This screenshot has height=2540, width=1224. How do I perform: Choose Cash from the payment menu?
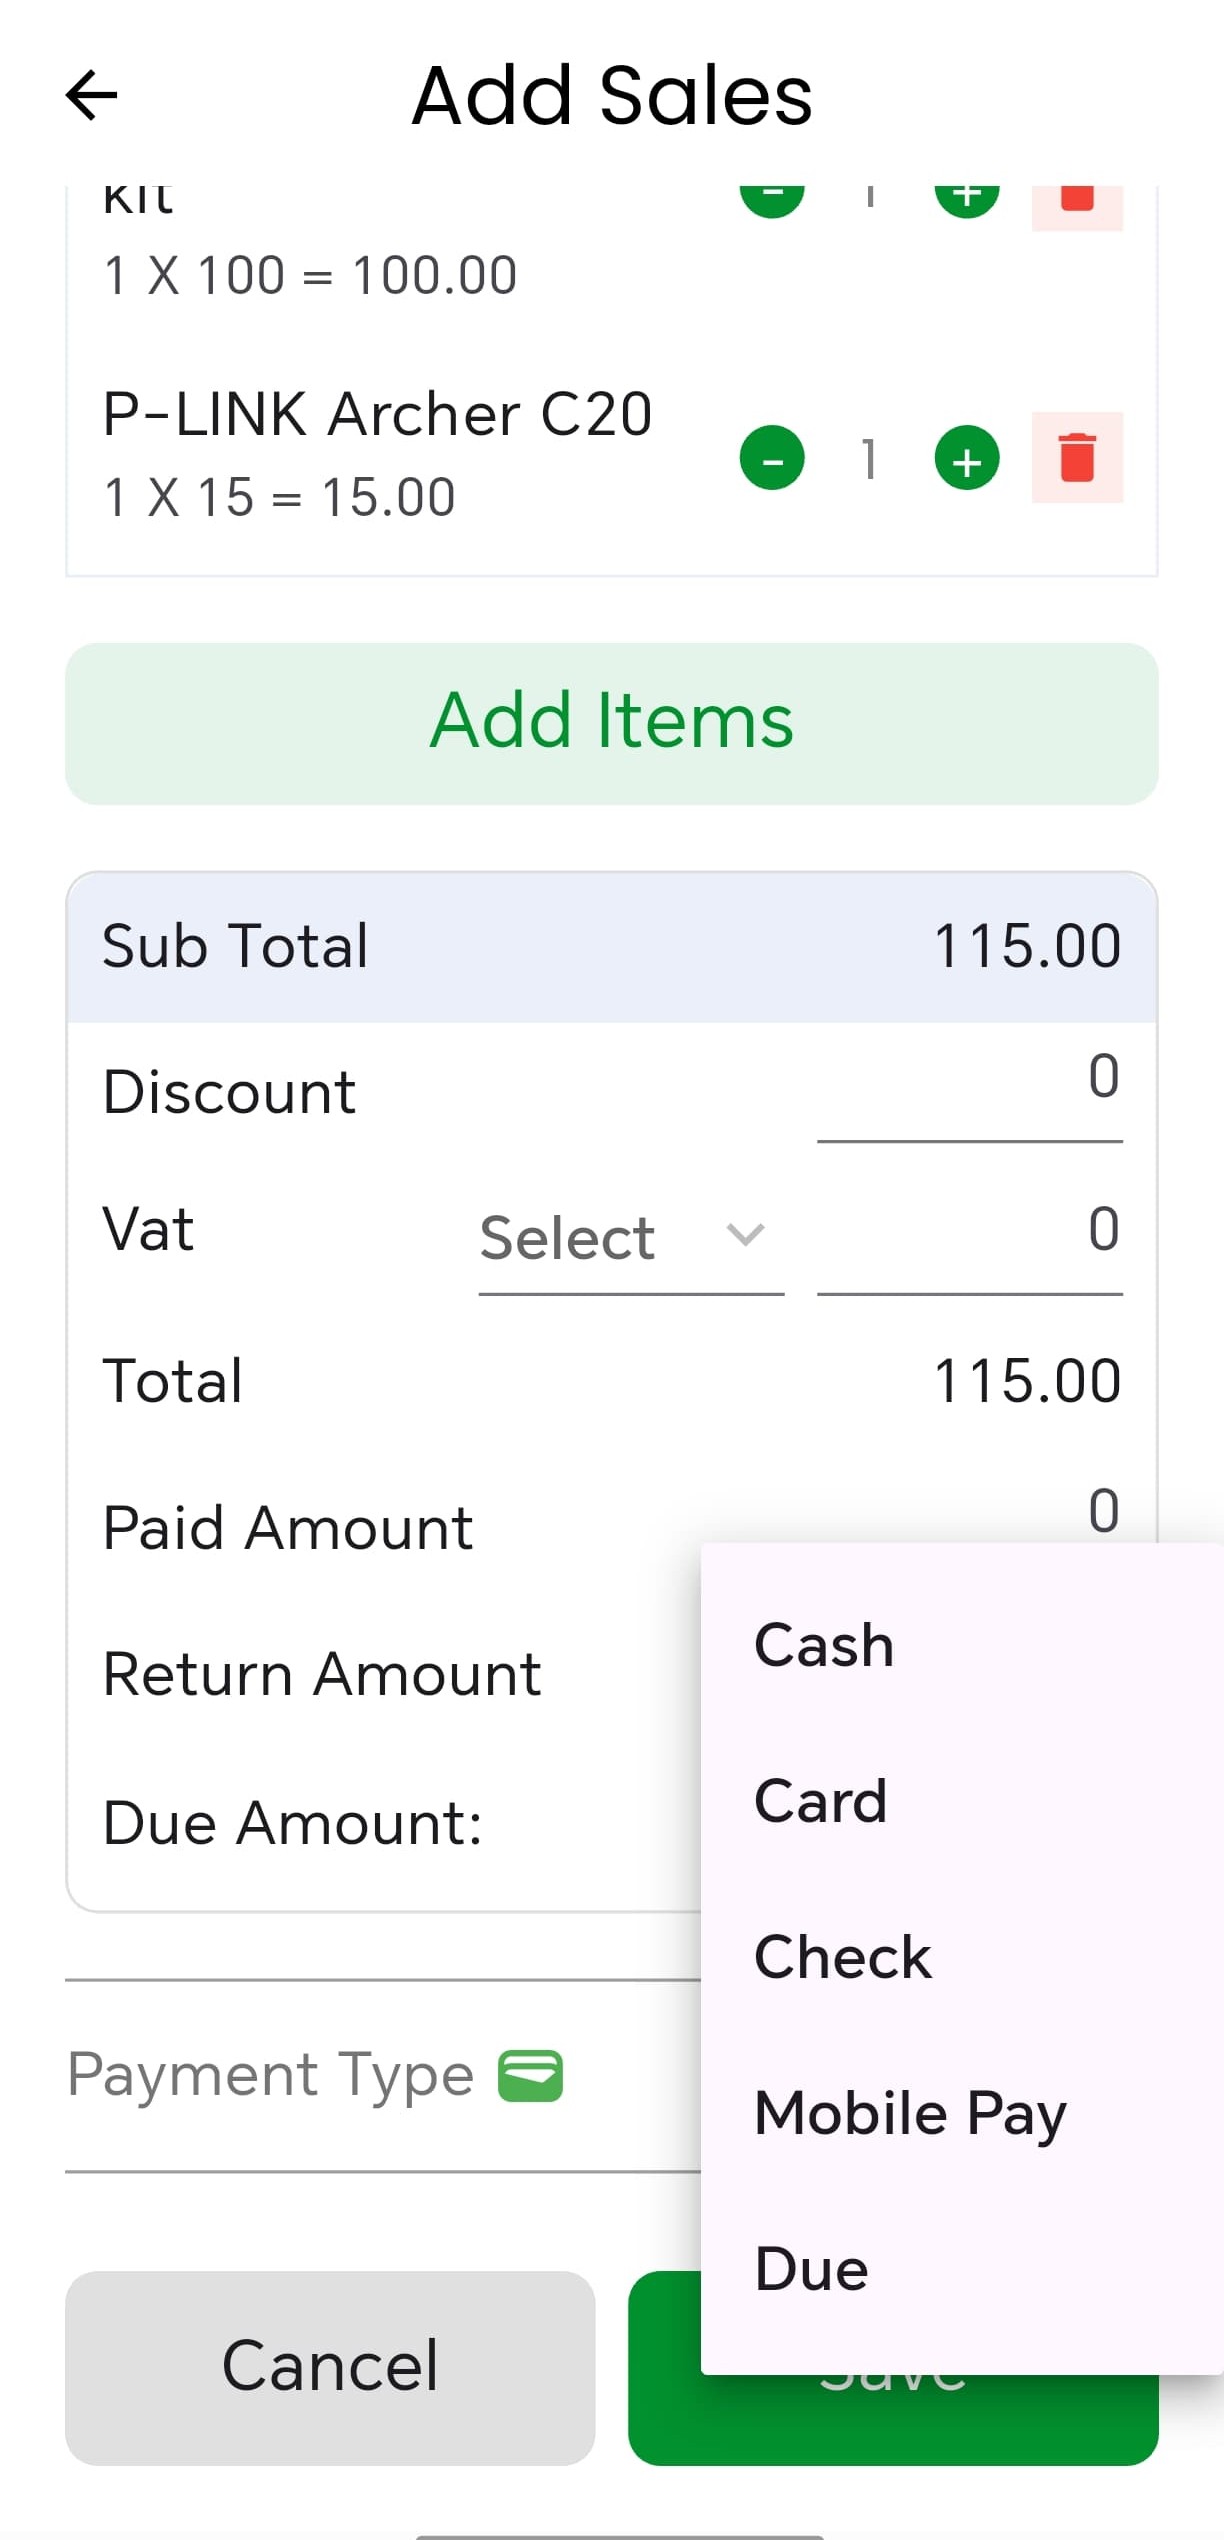click(x=824, y=1645)
